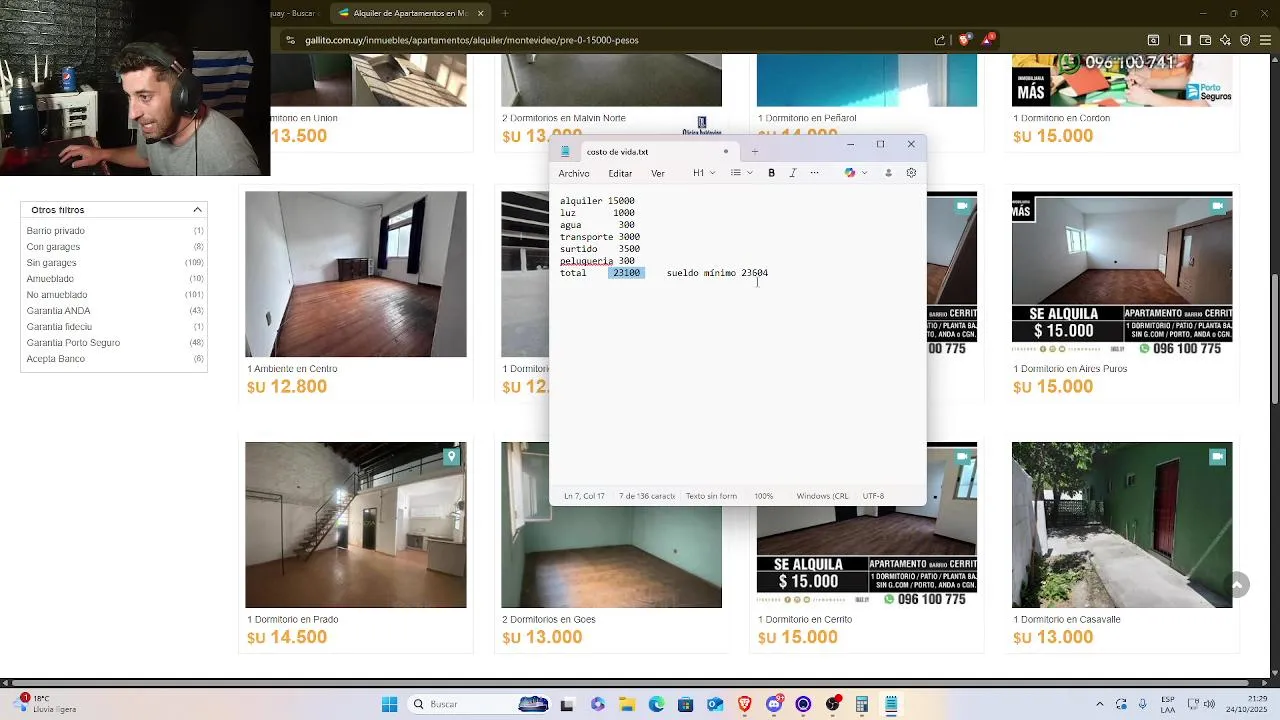Open the Copilot icon in Notepad toolbar

click(x=850, y=173)
